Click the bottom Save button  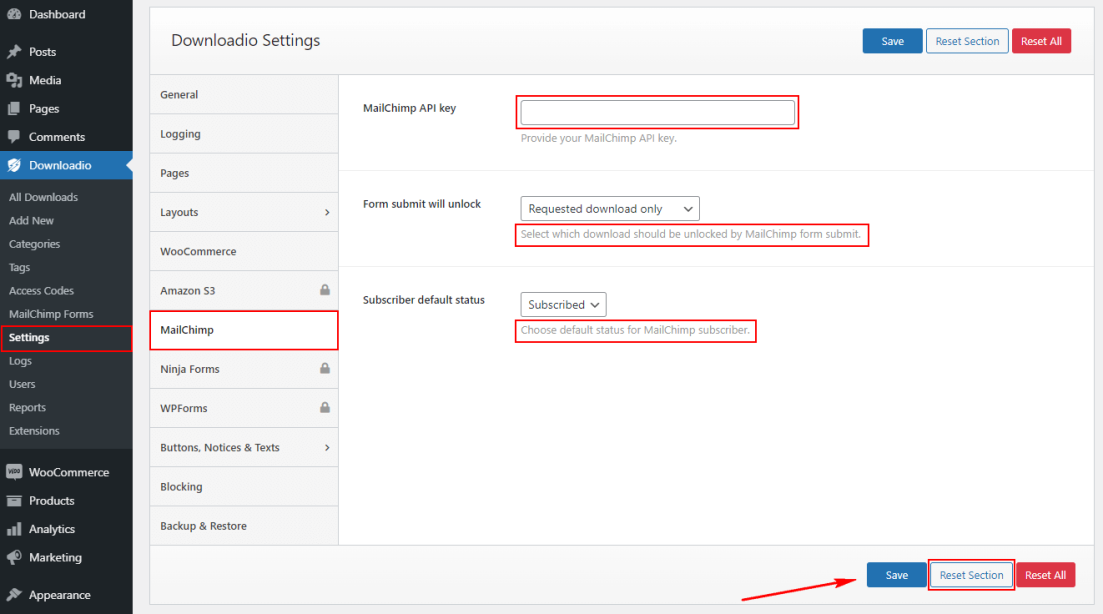pos(897,575)
